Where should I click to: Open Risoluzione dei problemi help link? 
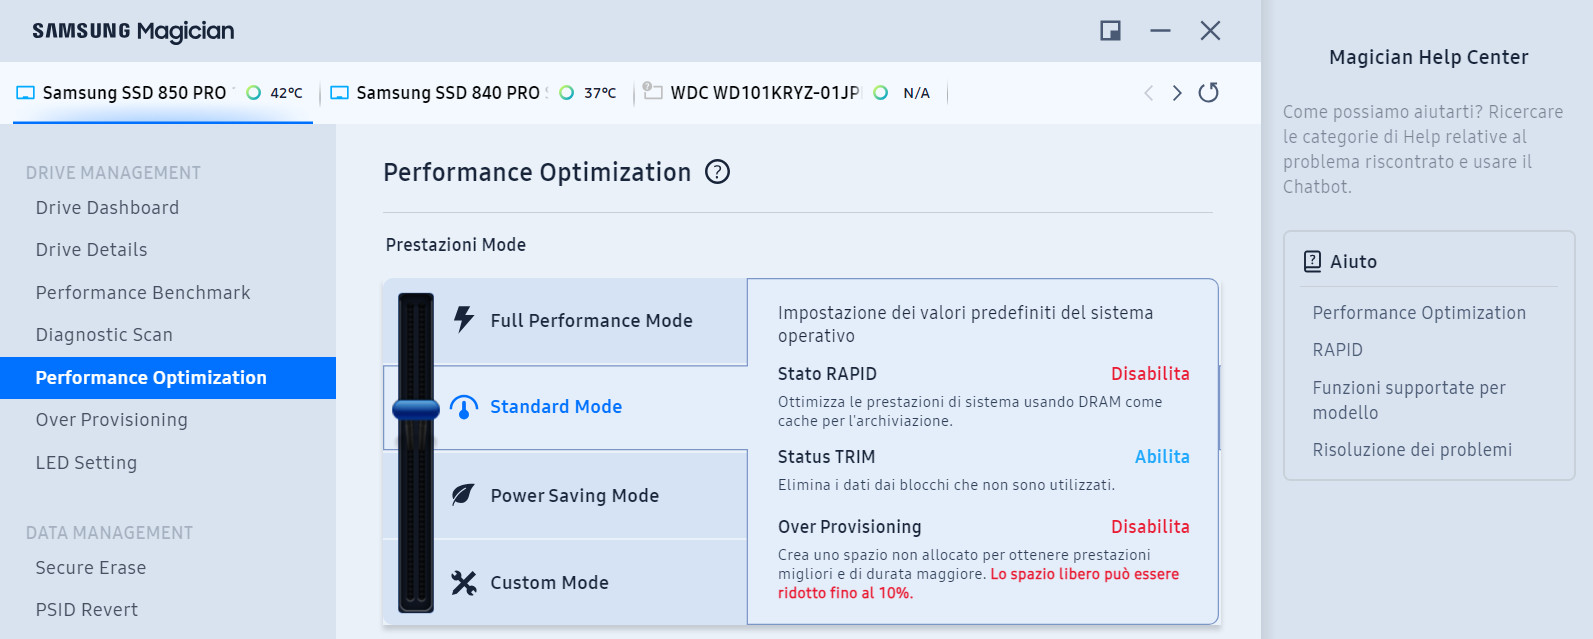click(x=1412, y=450)
